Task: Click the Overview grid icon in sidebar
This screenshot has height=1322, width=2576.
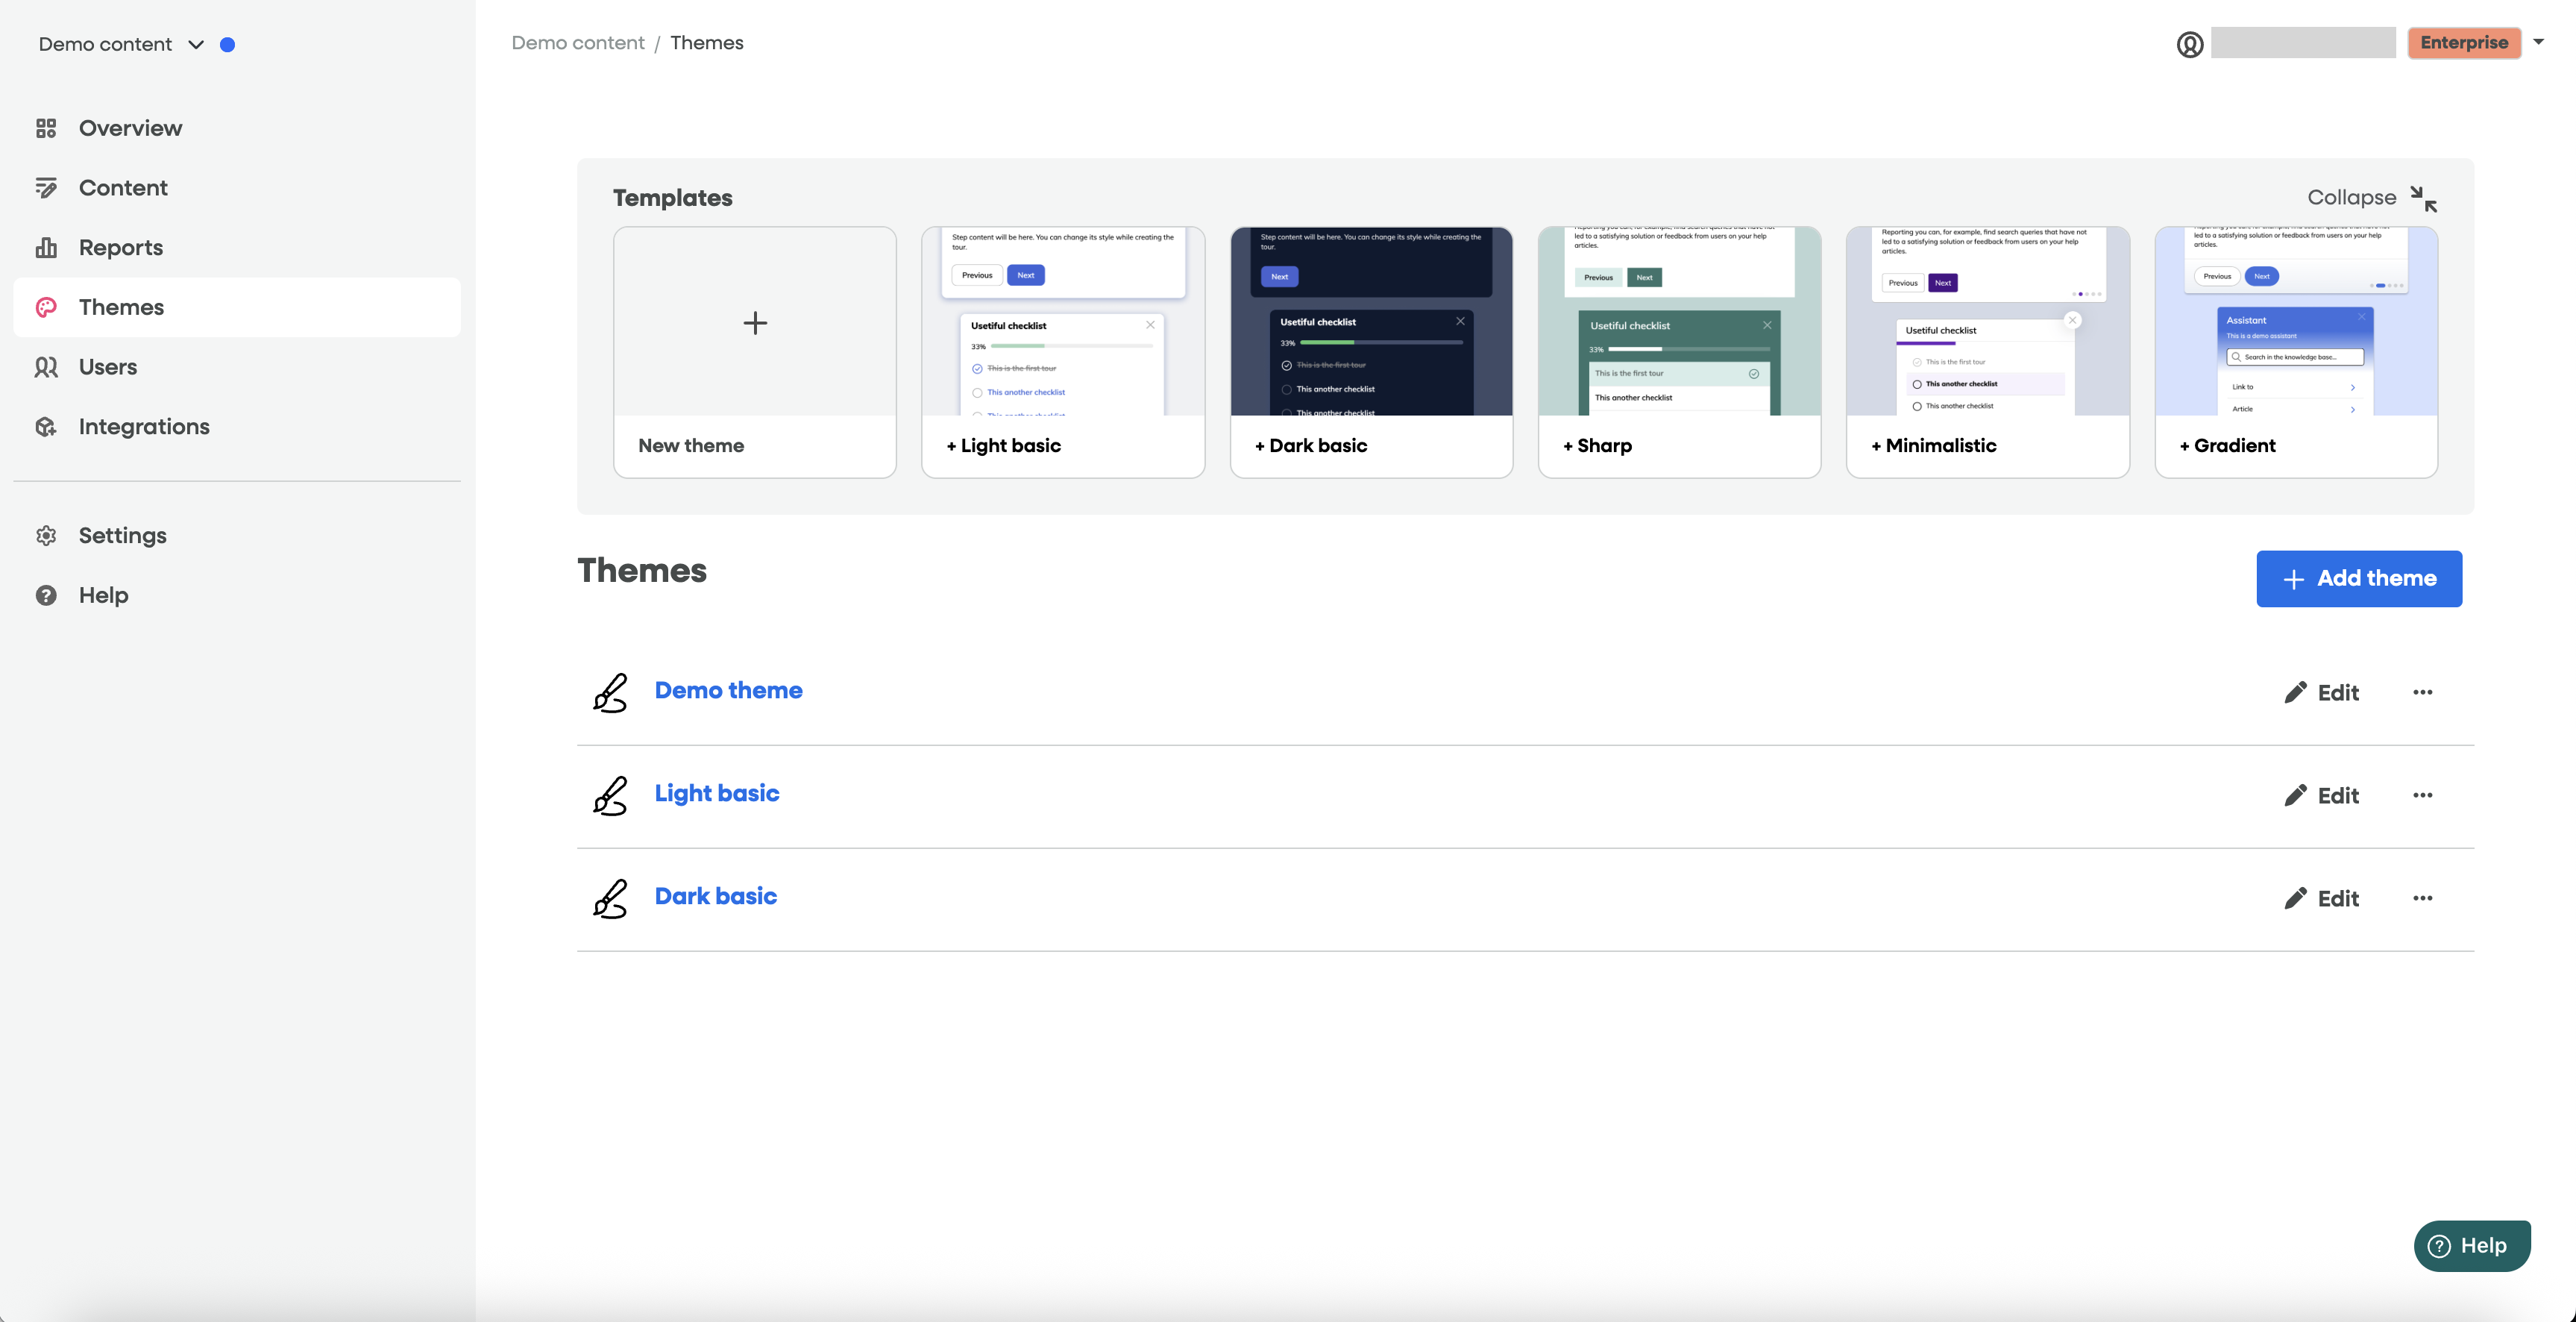Action: click(46, 128)
